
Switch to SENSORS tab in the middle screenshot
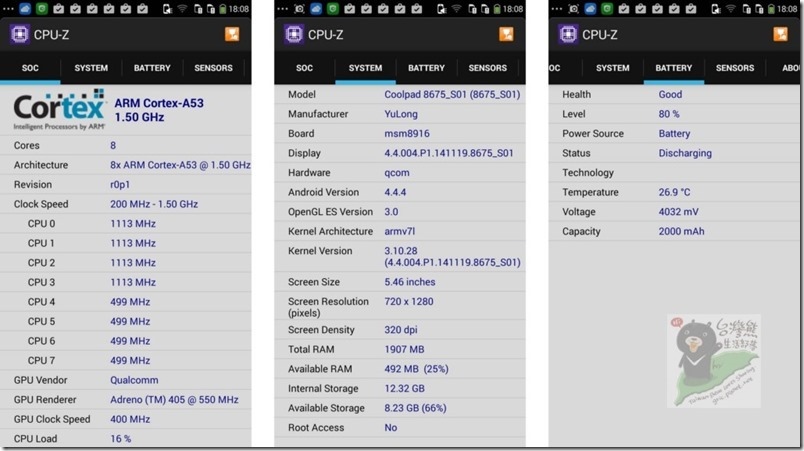487,68
